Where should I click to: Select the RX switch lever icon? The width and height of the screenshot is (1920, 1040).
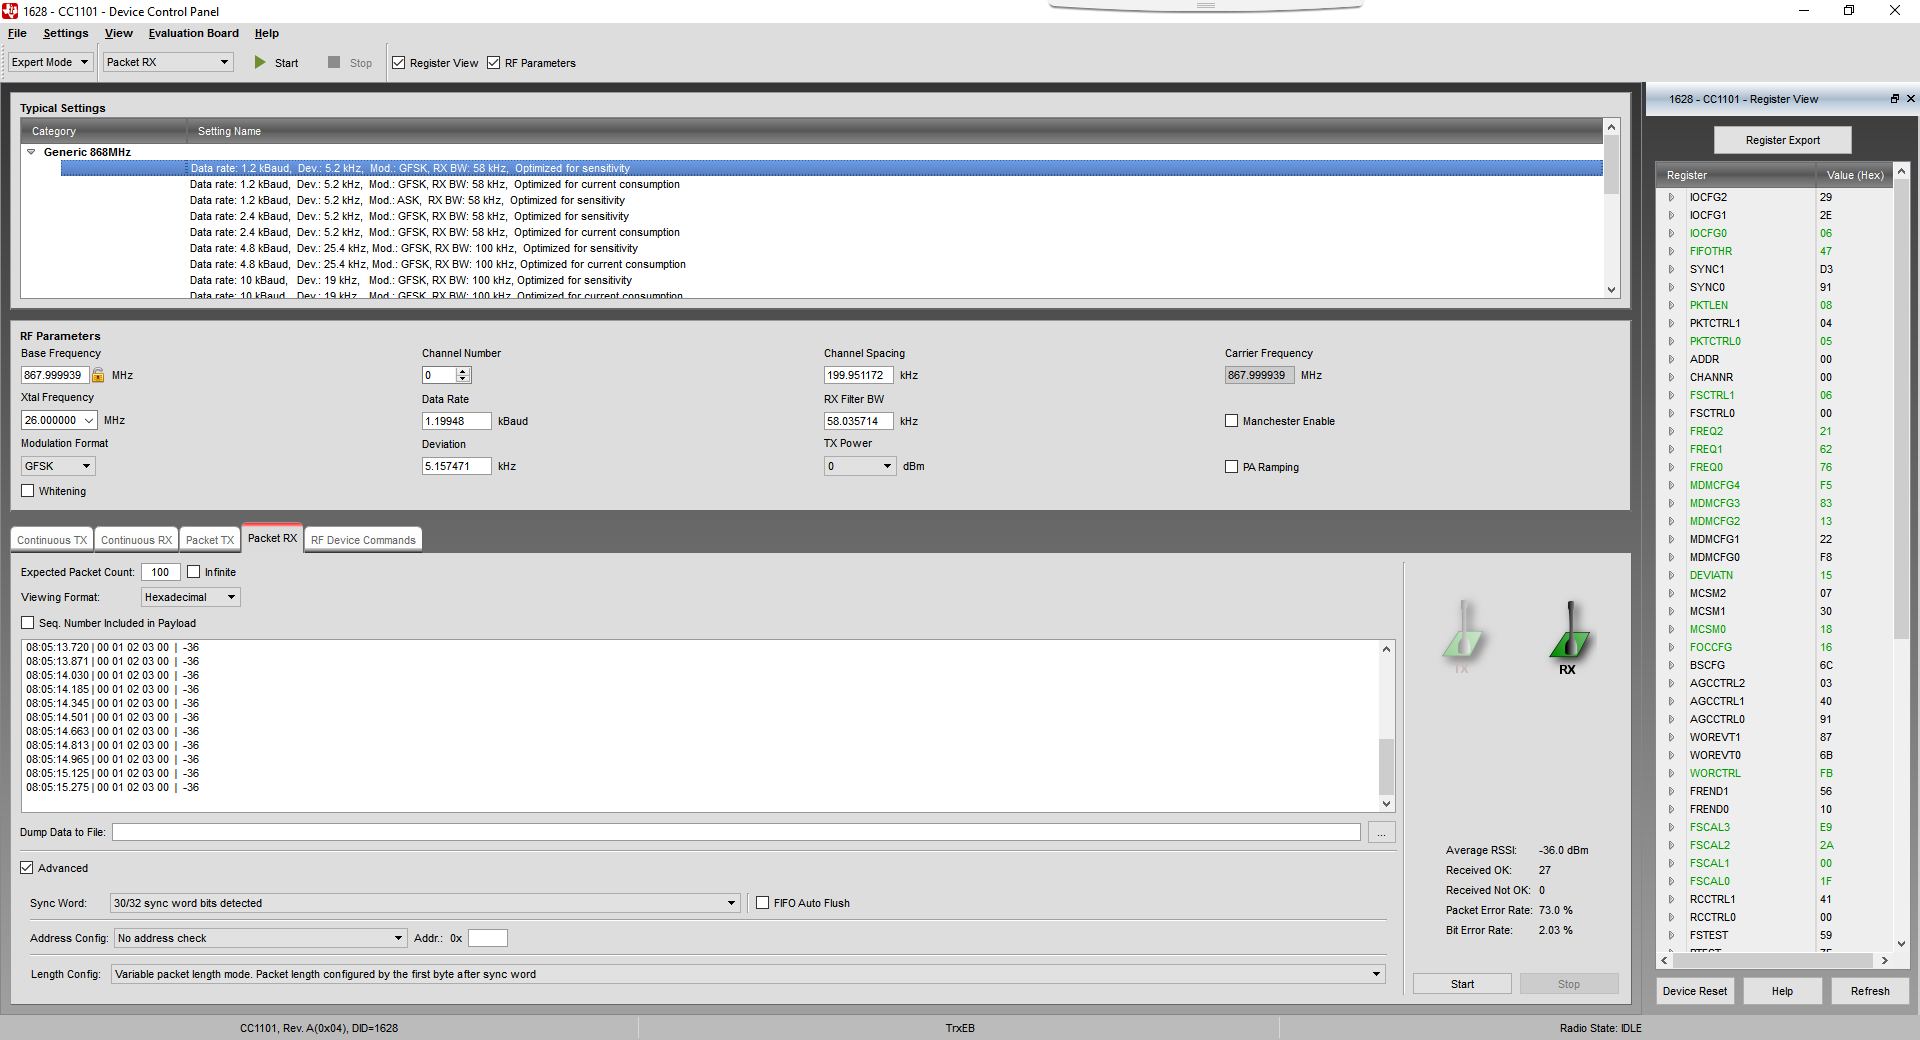1568,635
